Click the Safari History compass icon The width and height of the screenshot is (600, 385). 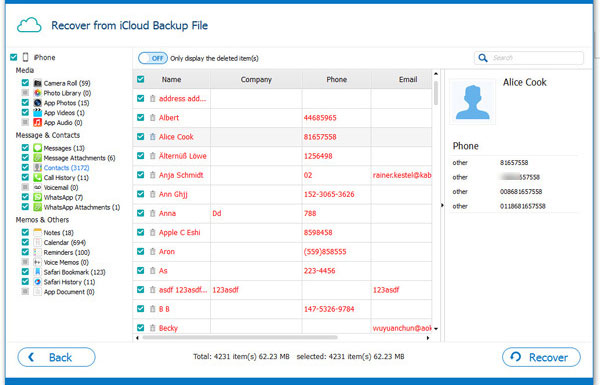[38, 282]
